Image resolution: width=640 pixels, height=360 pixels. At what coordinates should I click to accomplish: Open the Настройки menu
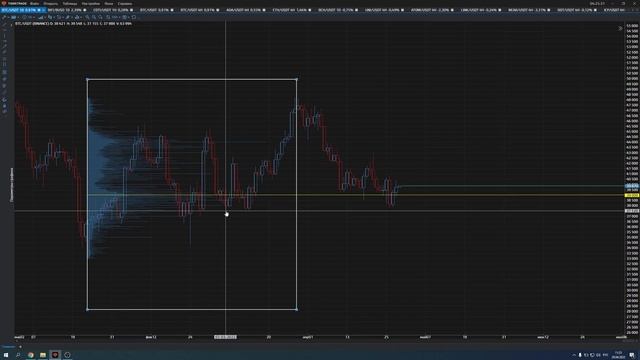(x=91, y=4)
